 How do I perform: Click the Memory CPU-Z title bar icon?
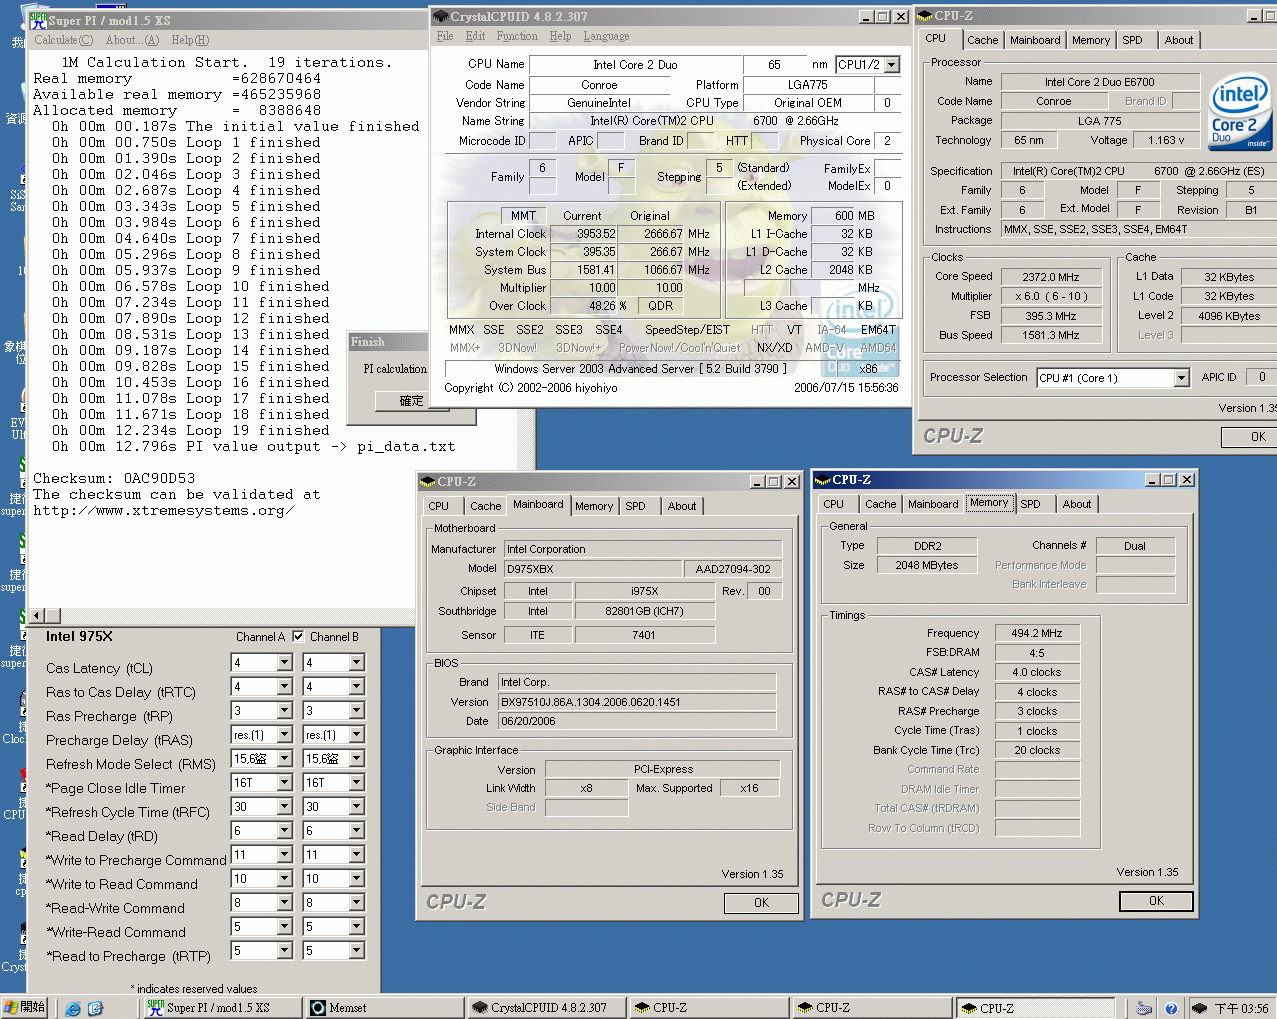pos(824,480)
